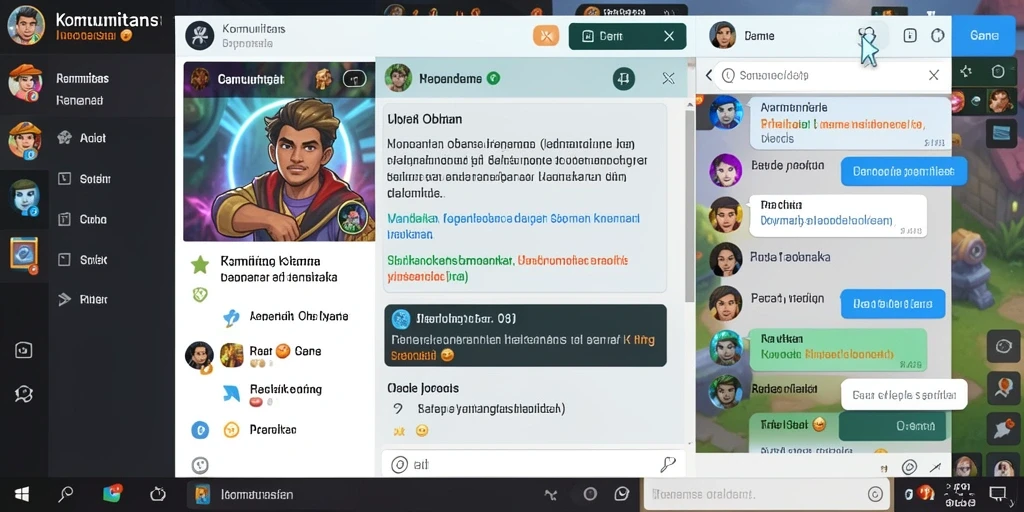This screenshot has width=1024, height=512.
Task: Click the blue Denocde poemfiaes bubble button
Action: coord(904,172)
